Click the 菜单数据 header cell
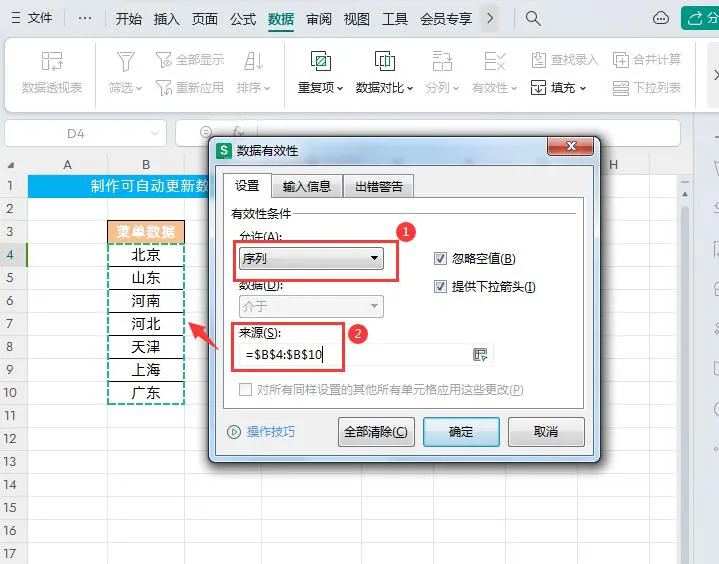719x564 pixels. pos(146,232)
